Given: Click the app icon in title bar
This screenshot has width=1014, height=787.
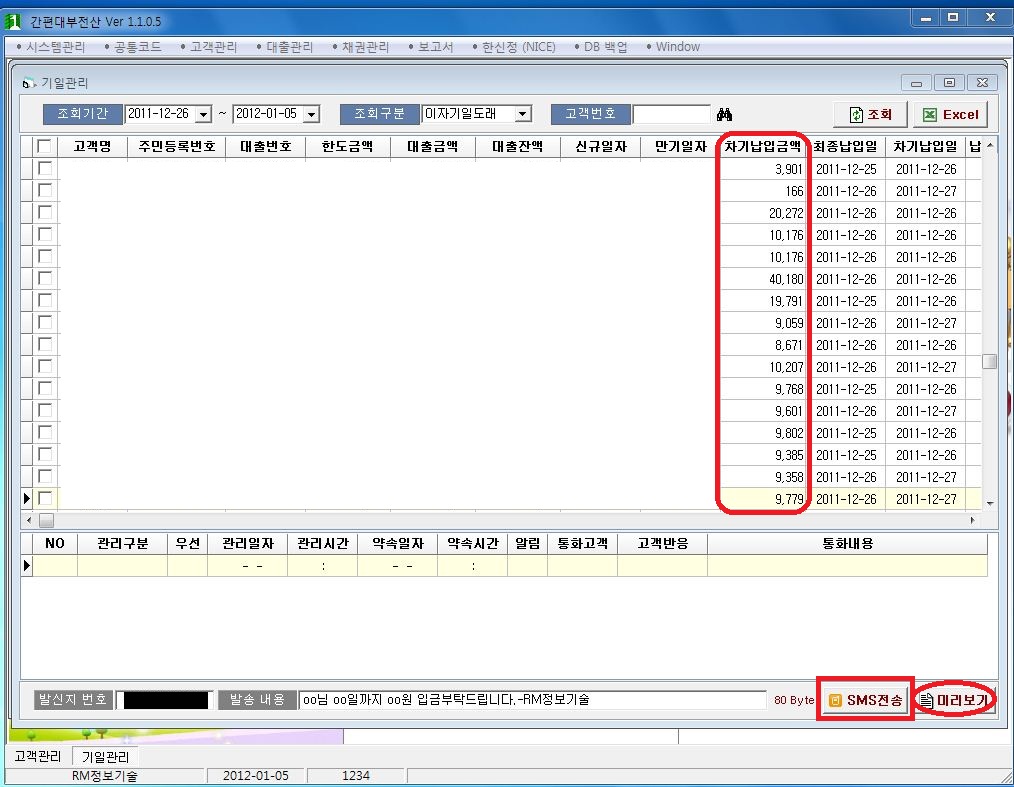Looking at the screenshot, I should (x=13, y=18).
